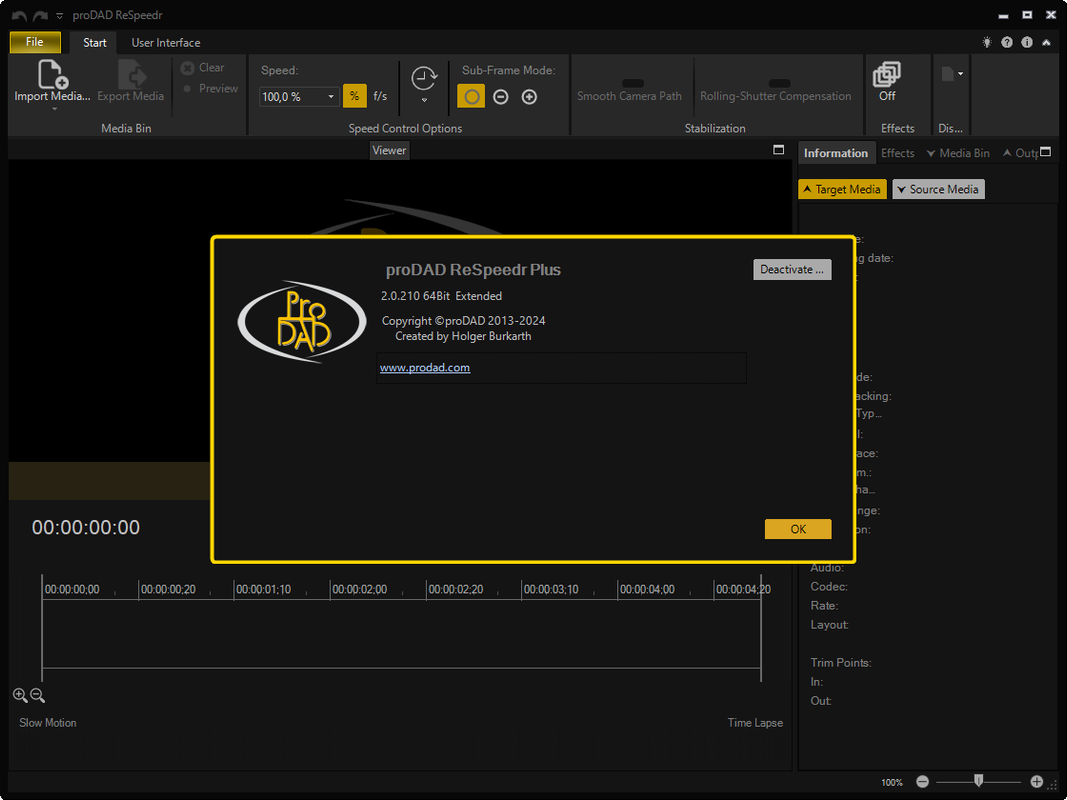The height and width of the screenshot is (800, 1067).
Task: Click the lightbulb hints icon
Action: (x=987, y=42)
